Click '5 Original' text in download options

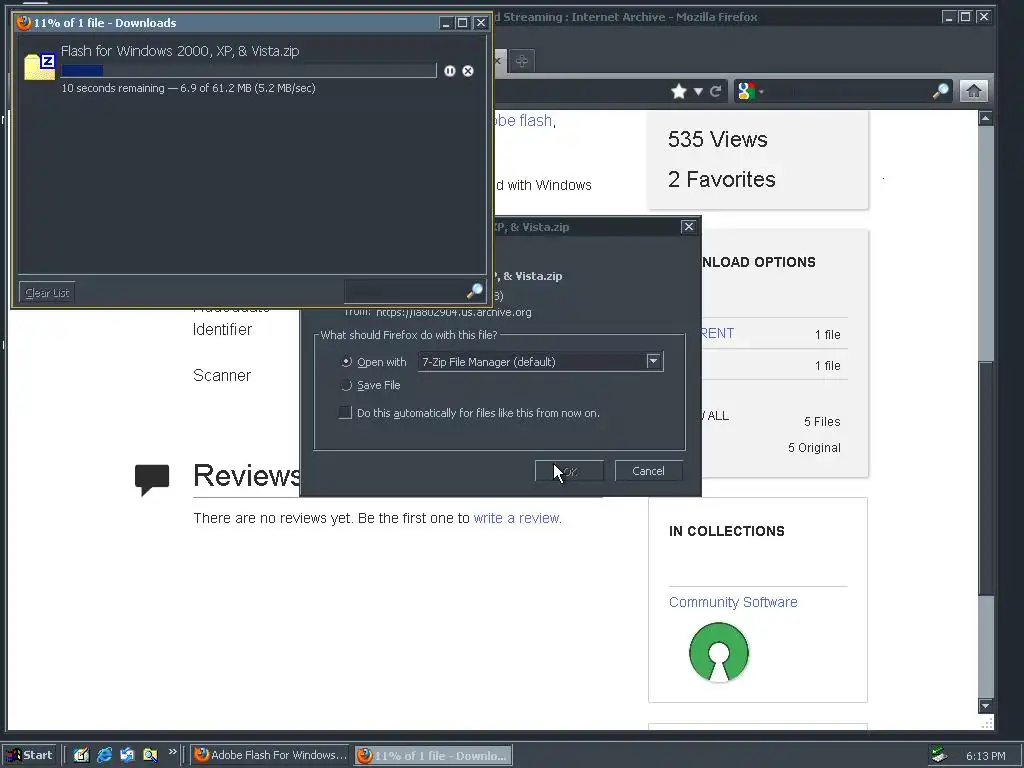[x=814, y=448]
